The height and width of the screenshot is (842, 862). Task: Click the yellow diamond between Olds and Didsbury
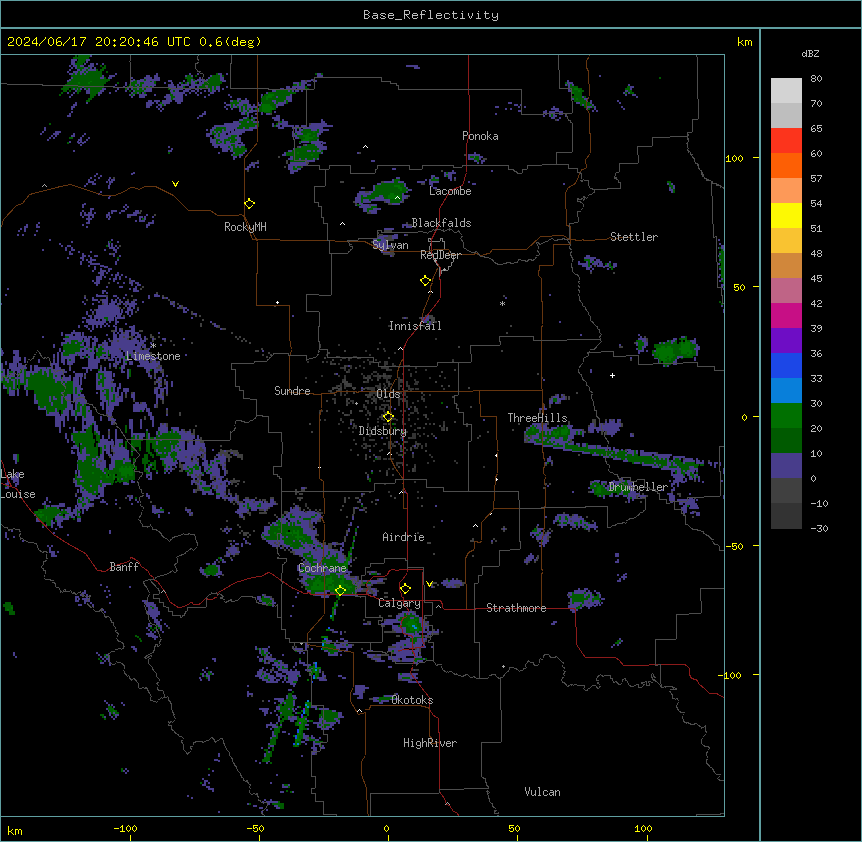(x=388, y=417)
